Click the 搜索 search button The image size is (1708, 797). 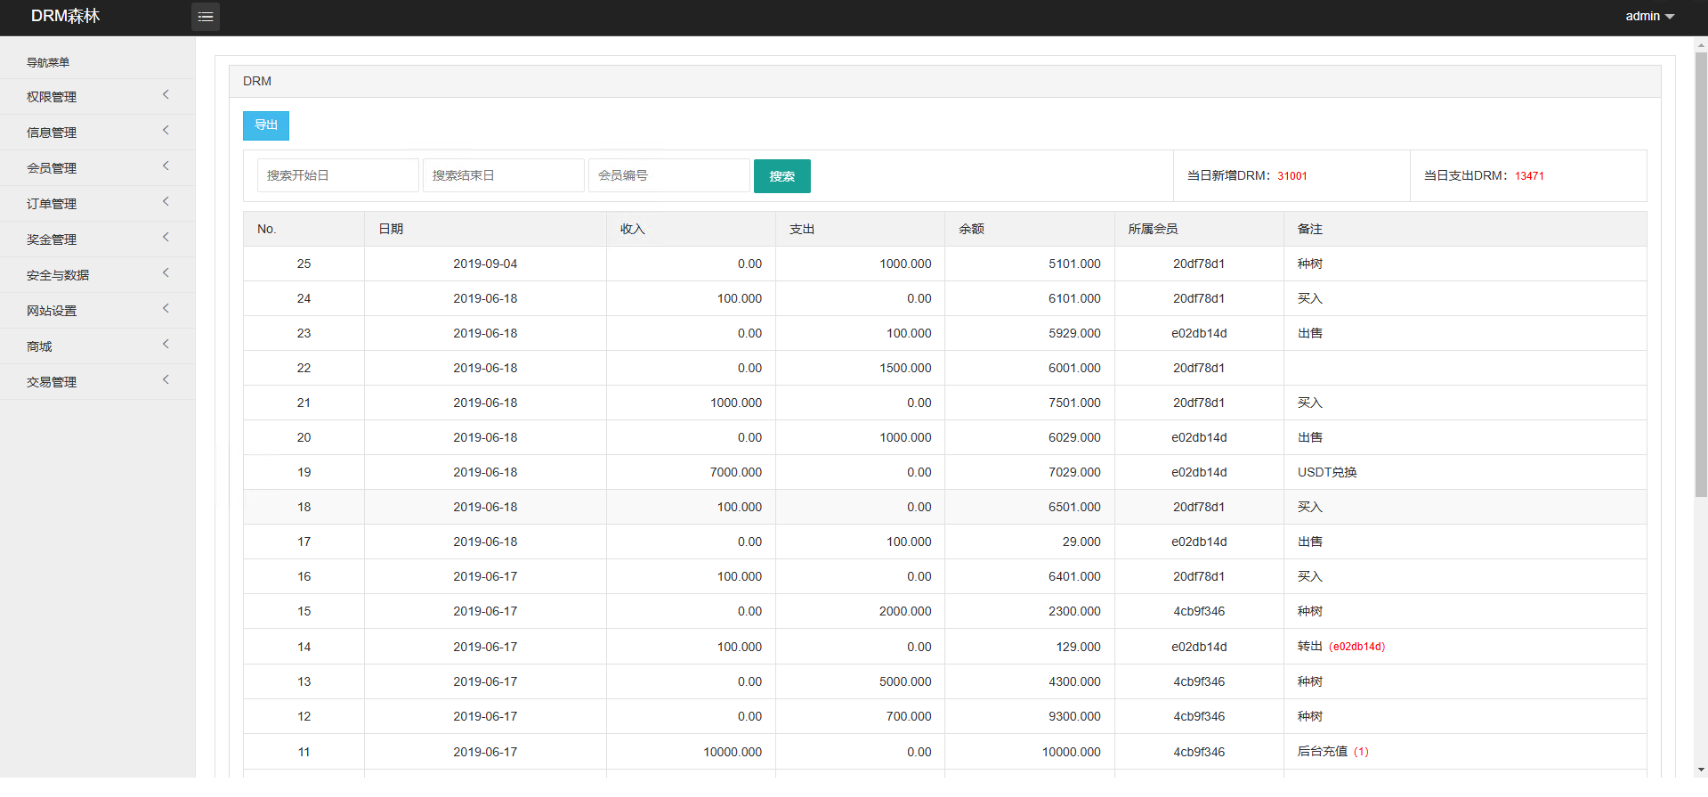tap(782, 176)
